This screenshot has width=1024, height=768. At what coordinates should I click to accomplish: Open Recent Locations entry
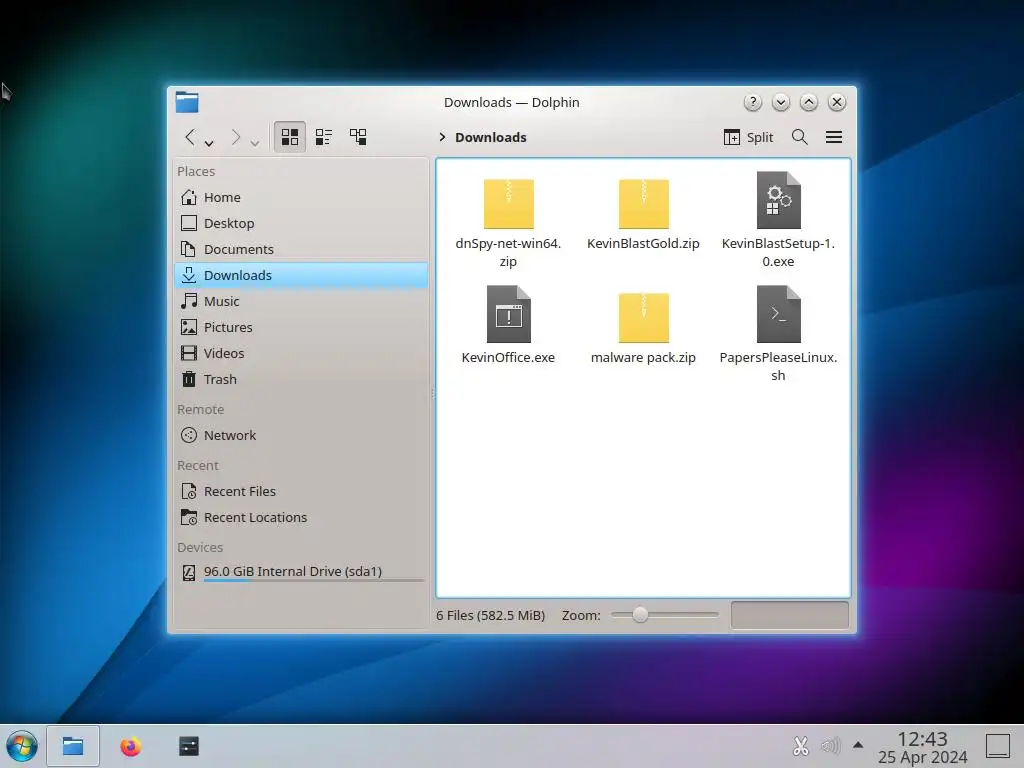301,517
